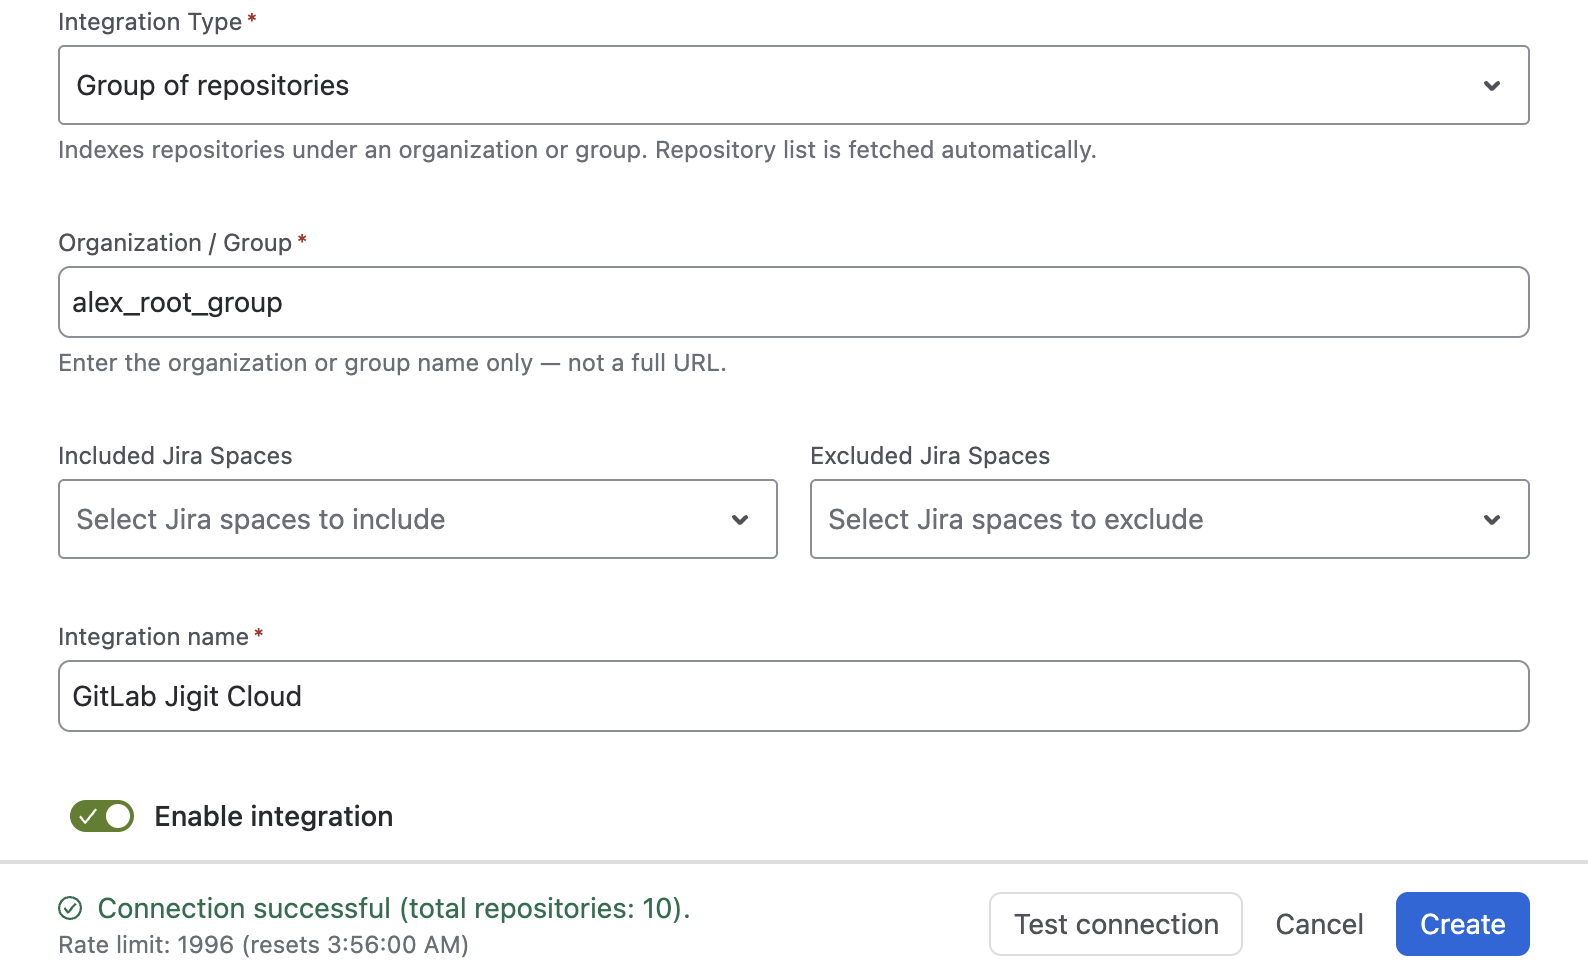Image resolution: width=1588 pixels, height=980 pixels.
Task: Toggle the Enable integration switch
Action: point(102,816)
